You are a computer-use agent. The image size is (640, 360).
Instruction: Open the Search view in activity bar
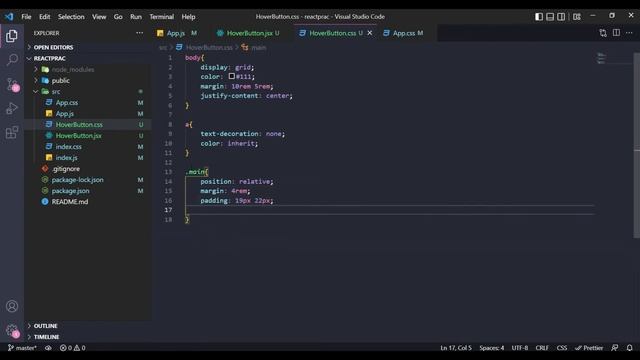pyautogui.click(x=12, y=60)
